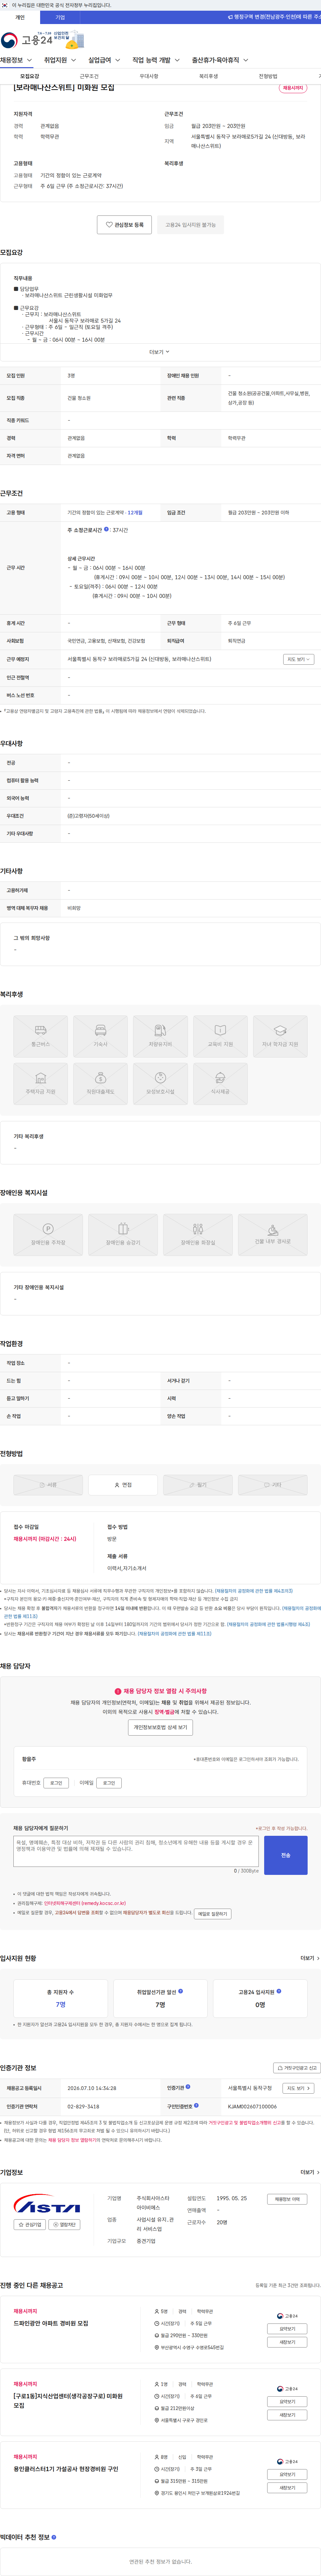Screen dimensions: 321x2576
Task: Click the inquiry message text area
Action: (x=136, y=1851)
